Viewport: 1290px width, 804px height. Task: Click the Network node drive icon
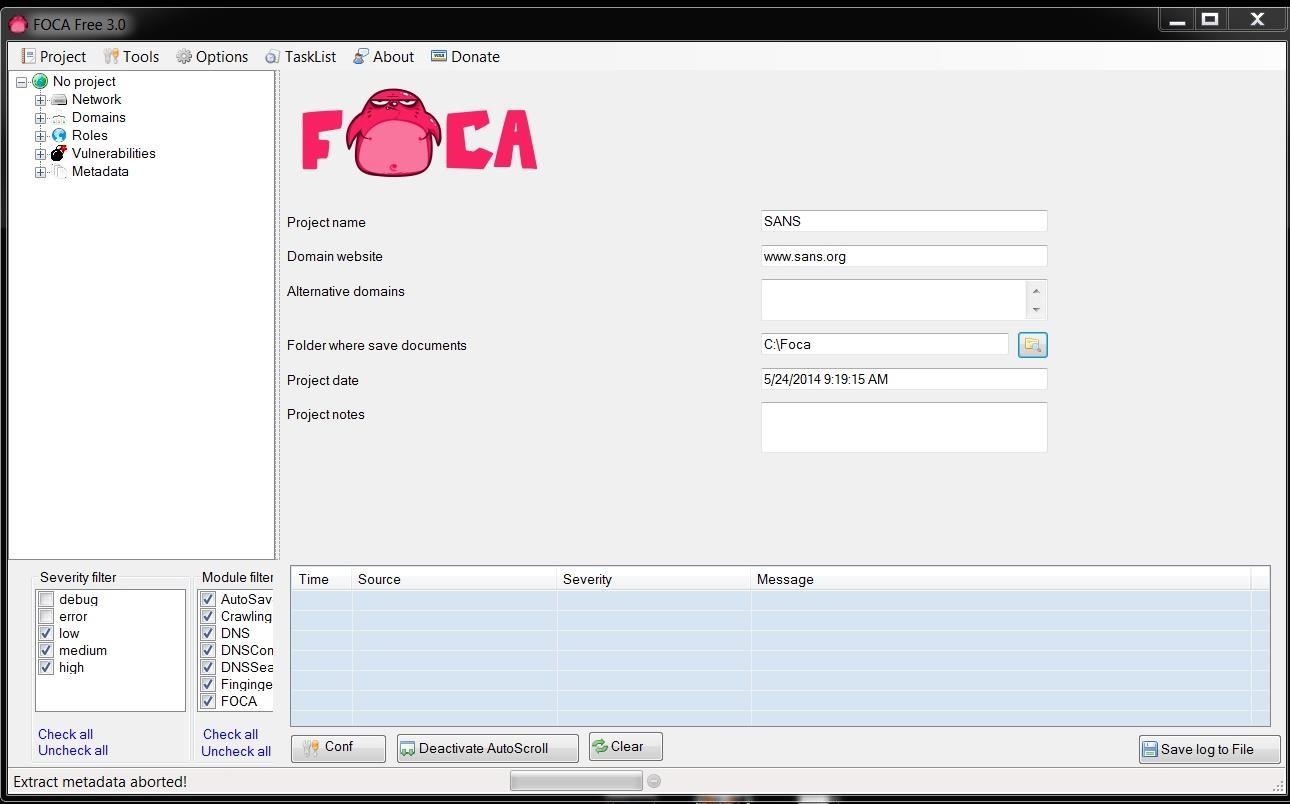(x=59, y=100)
